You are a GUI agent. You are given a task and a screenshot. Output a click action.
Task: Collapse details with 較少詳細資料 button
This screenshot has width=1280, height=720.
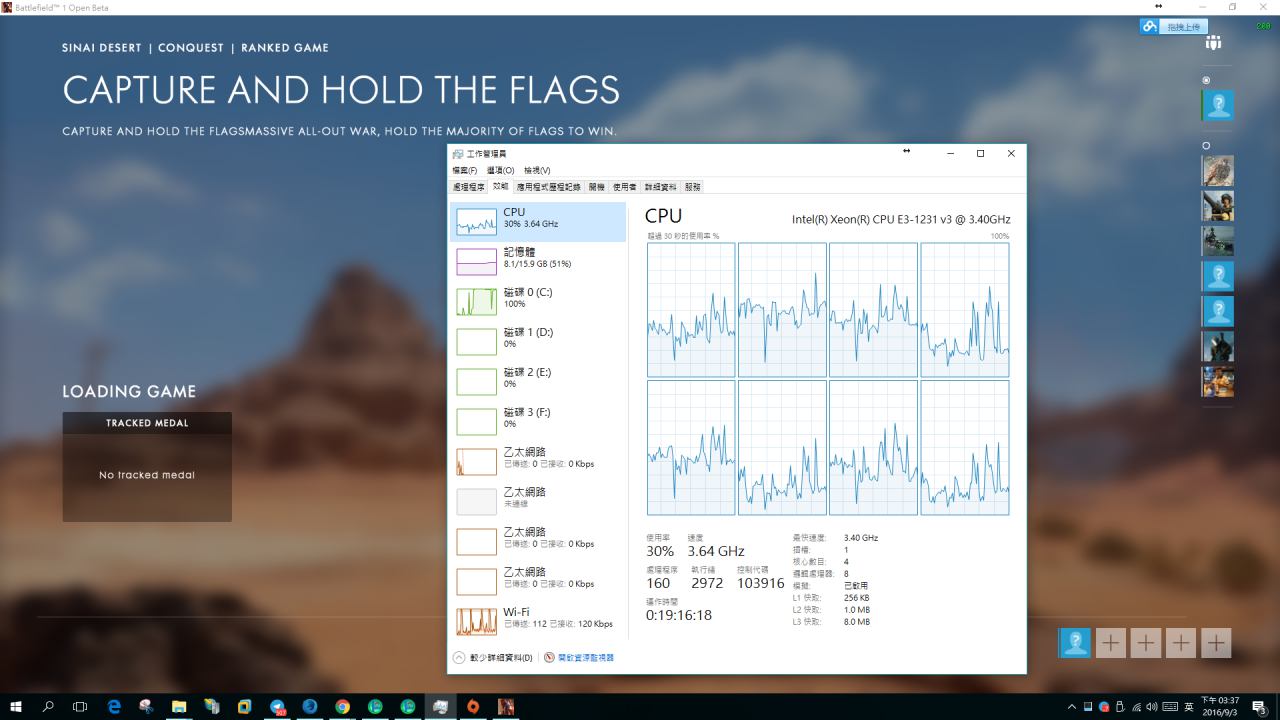click(493, 658)
